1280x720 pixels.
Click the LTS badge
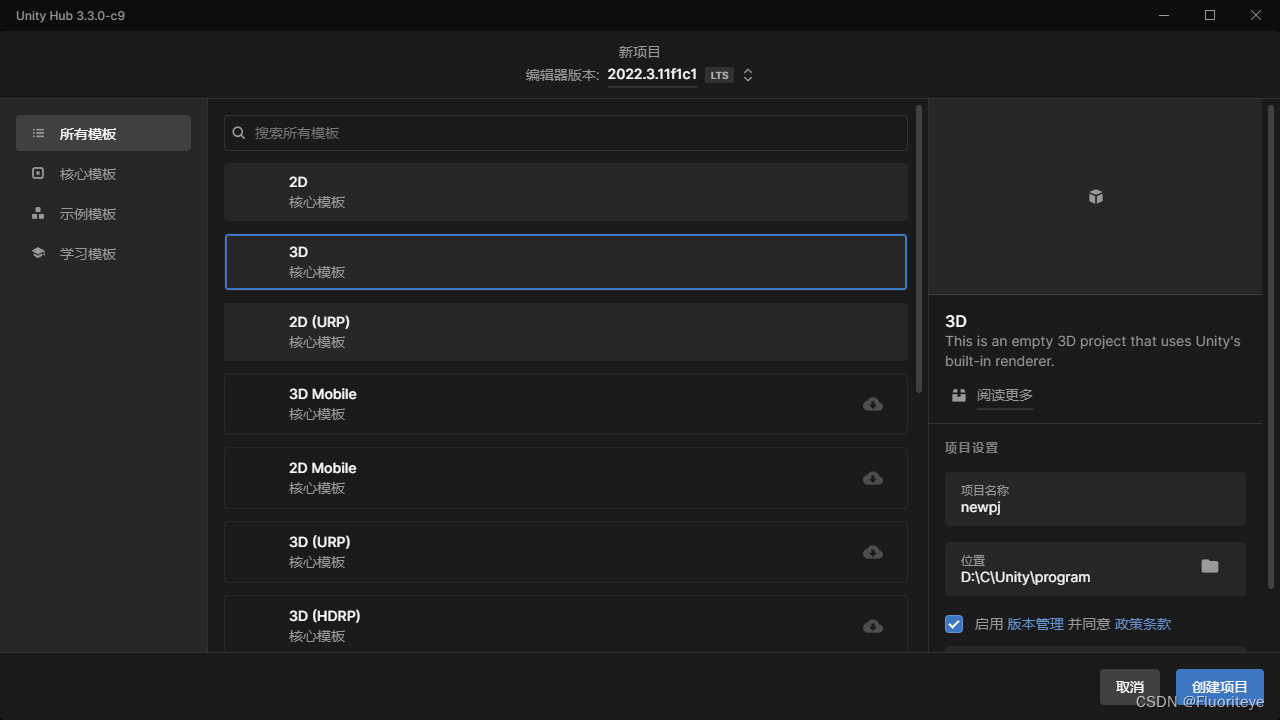click(719, 75)
